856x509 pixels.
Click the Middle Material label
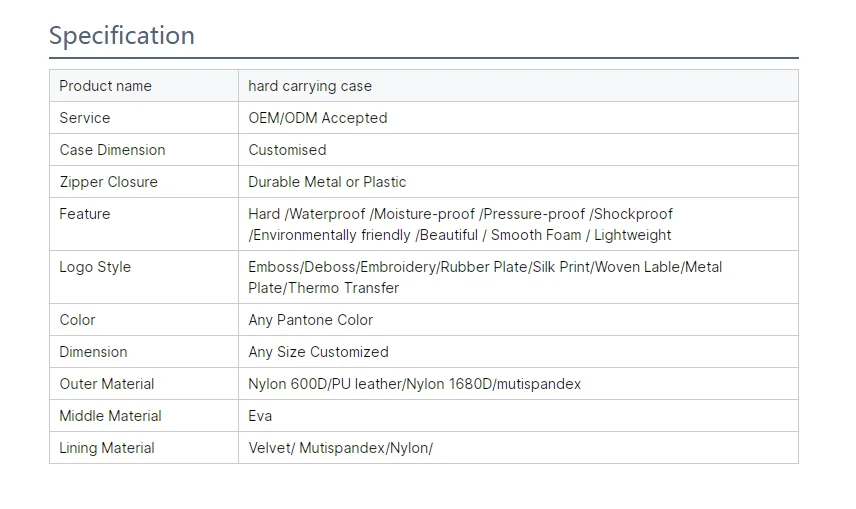point(110,416)
